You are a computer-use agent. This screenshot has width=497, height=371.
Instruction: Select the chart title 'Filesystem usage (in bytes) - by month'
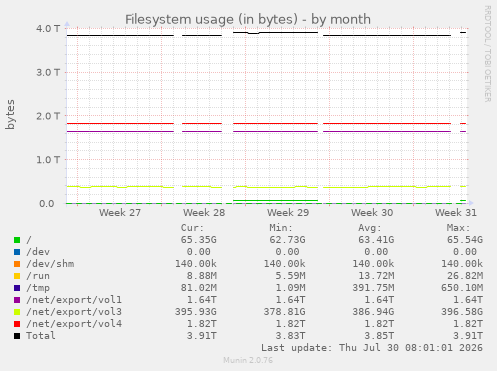point(248,20)
